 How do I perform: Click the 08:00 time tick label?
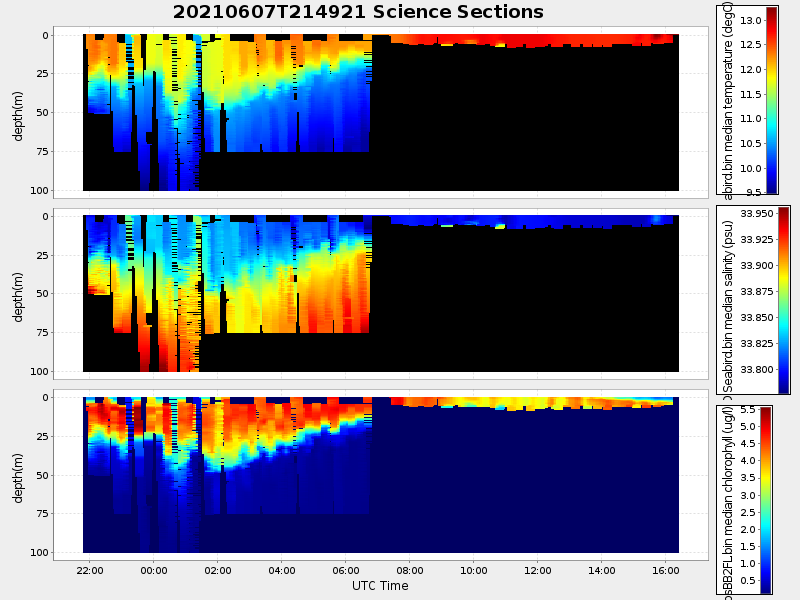(410, 570)
